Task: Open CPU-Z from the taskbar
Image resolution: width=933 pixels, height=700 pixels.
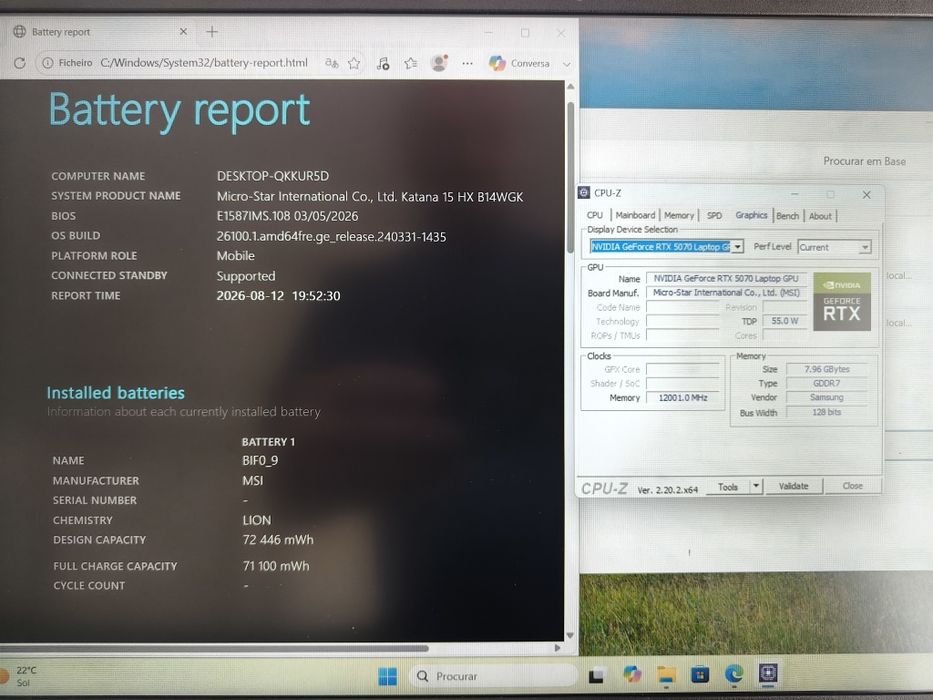Action: pyautogui.click(x=768, y=673)
